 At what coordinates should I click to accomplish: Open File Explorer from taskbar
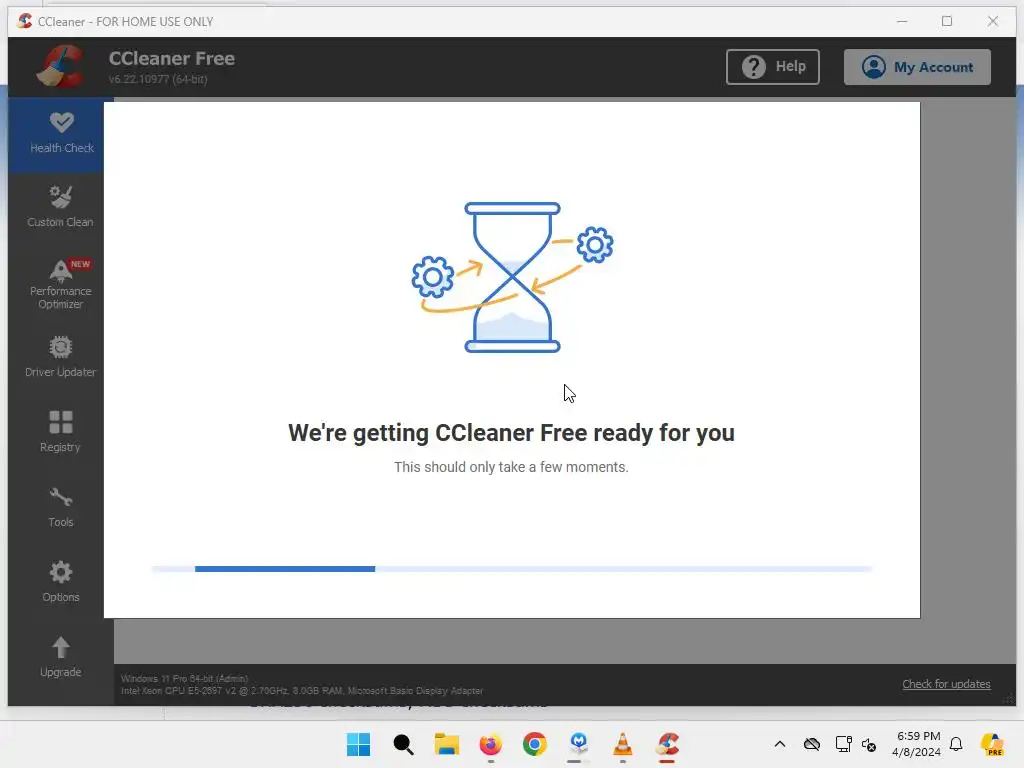coord(447,744)
